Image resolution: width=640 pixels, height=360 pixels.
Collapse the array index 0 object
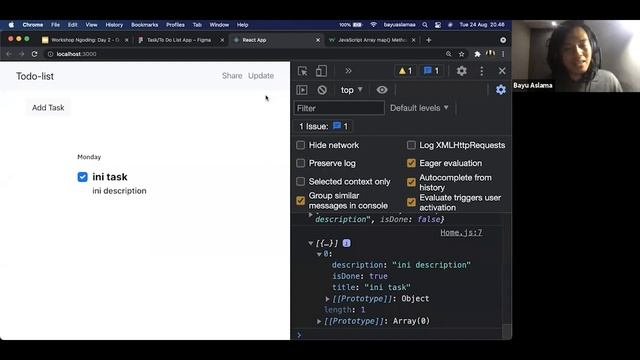click(319, 254)
